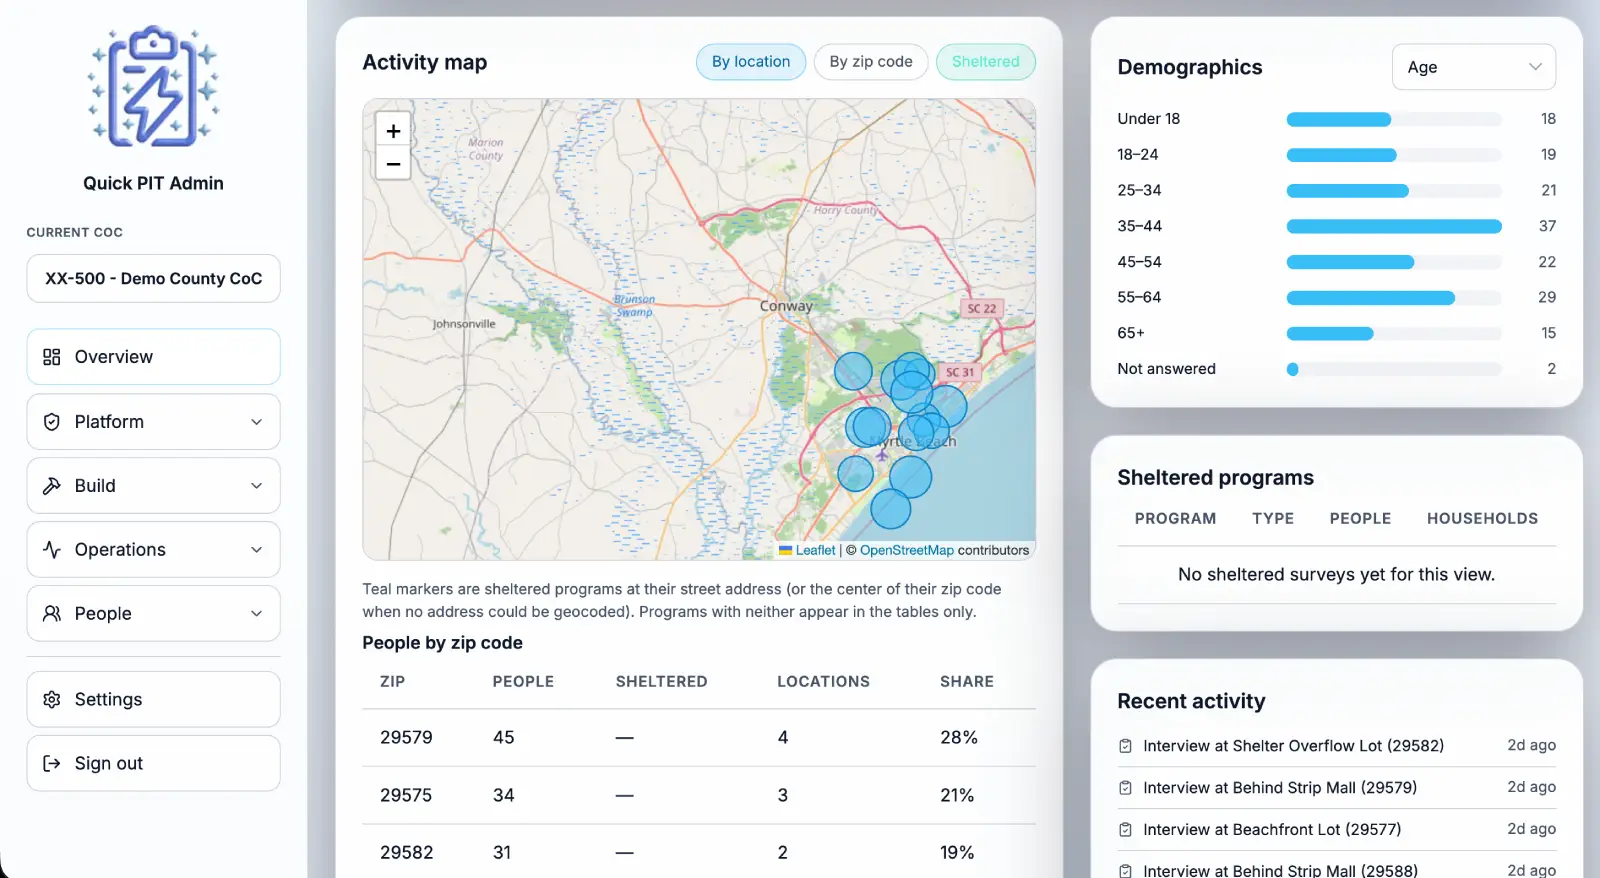Open the Leaflet attribution link
Screen dimensions: 1600x878
click(815, 550)
